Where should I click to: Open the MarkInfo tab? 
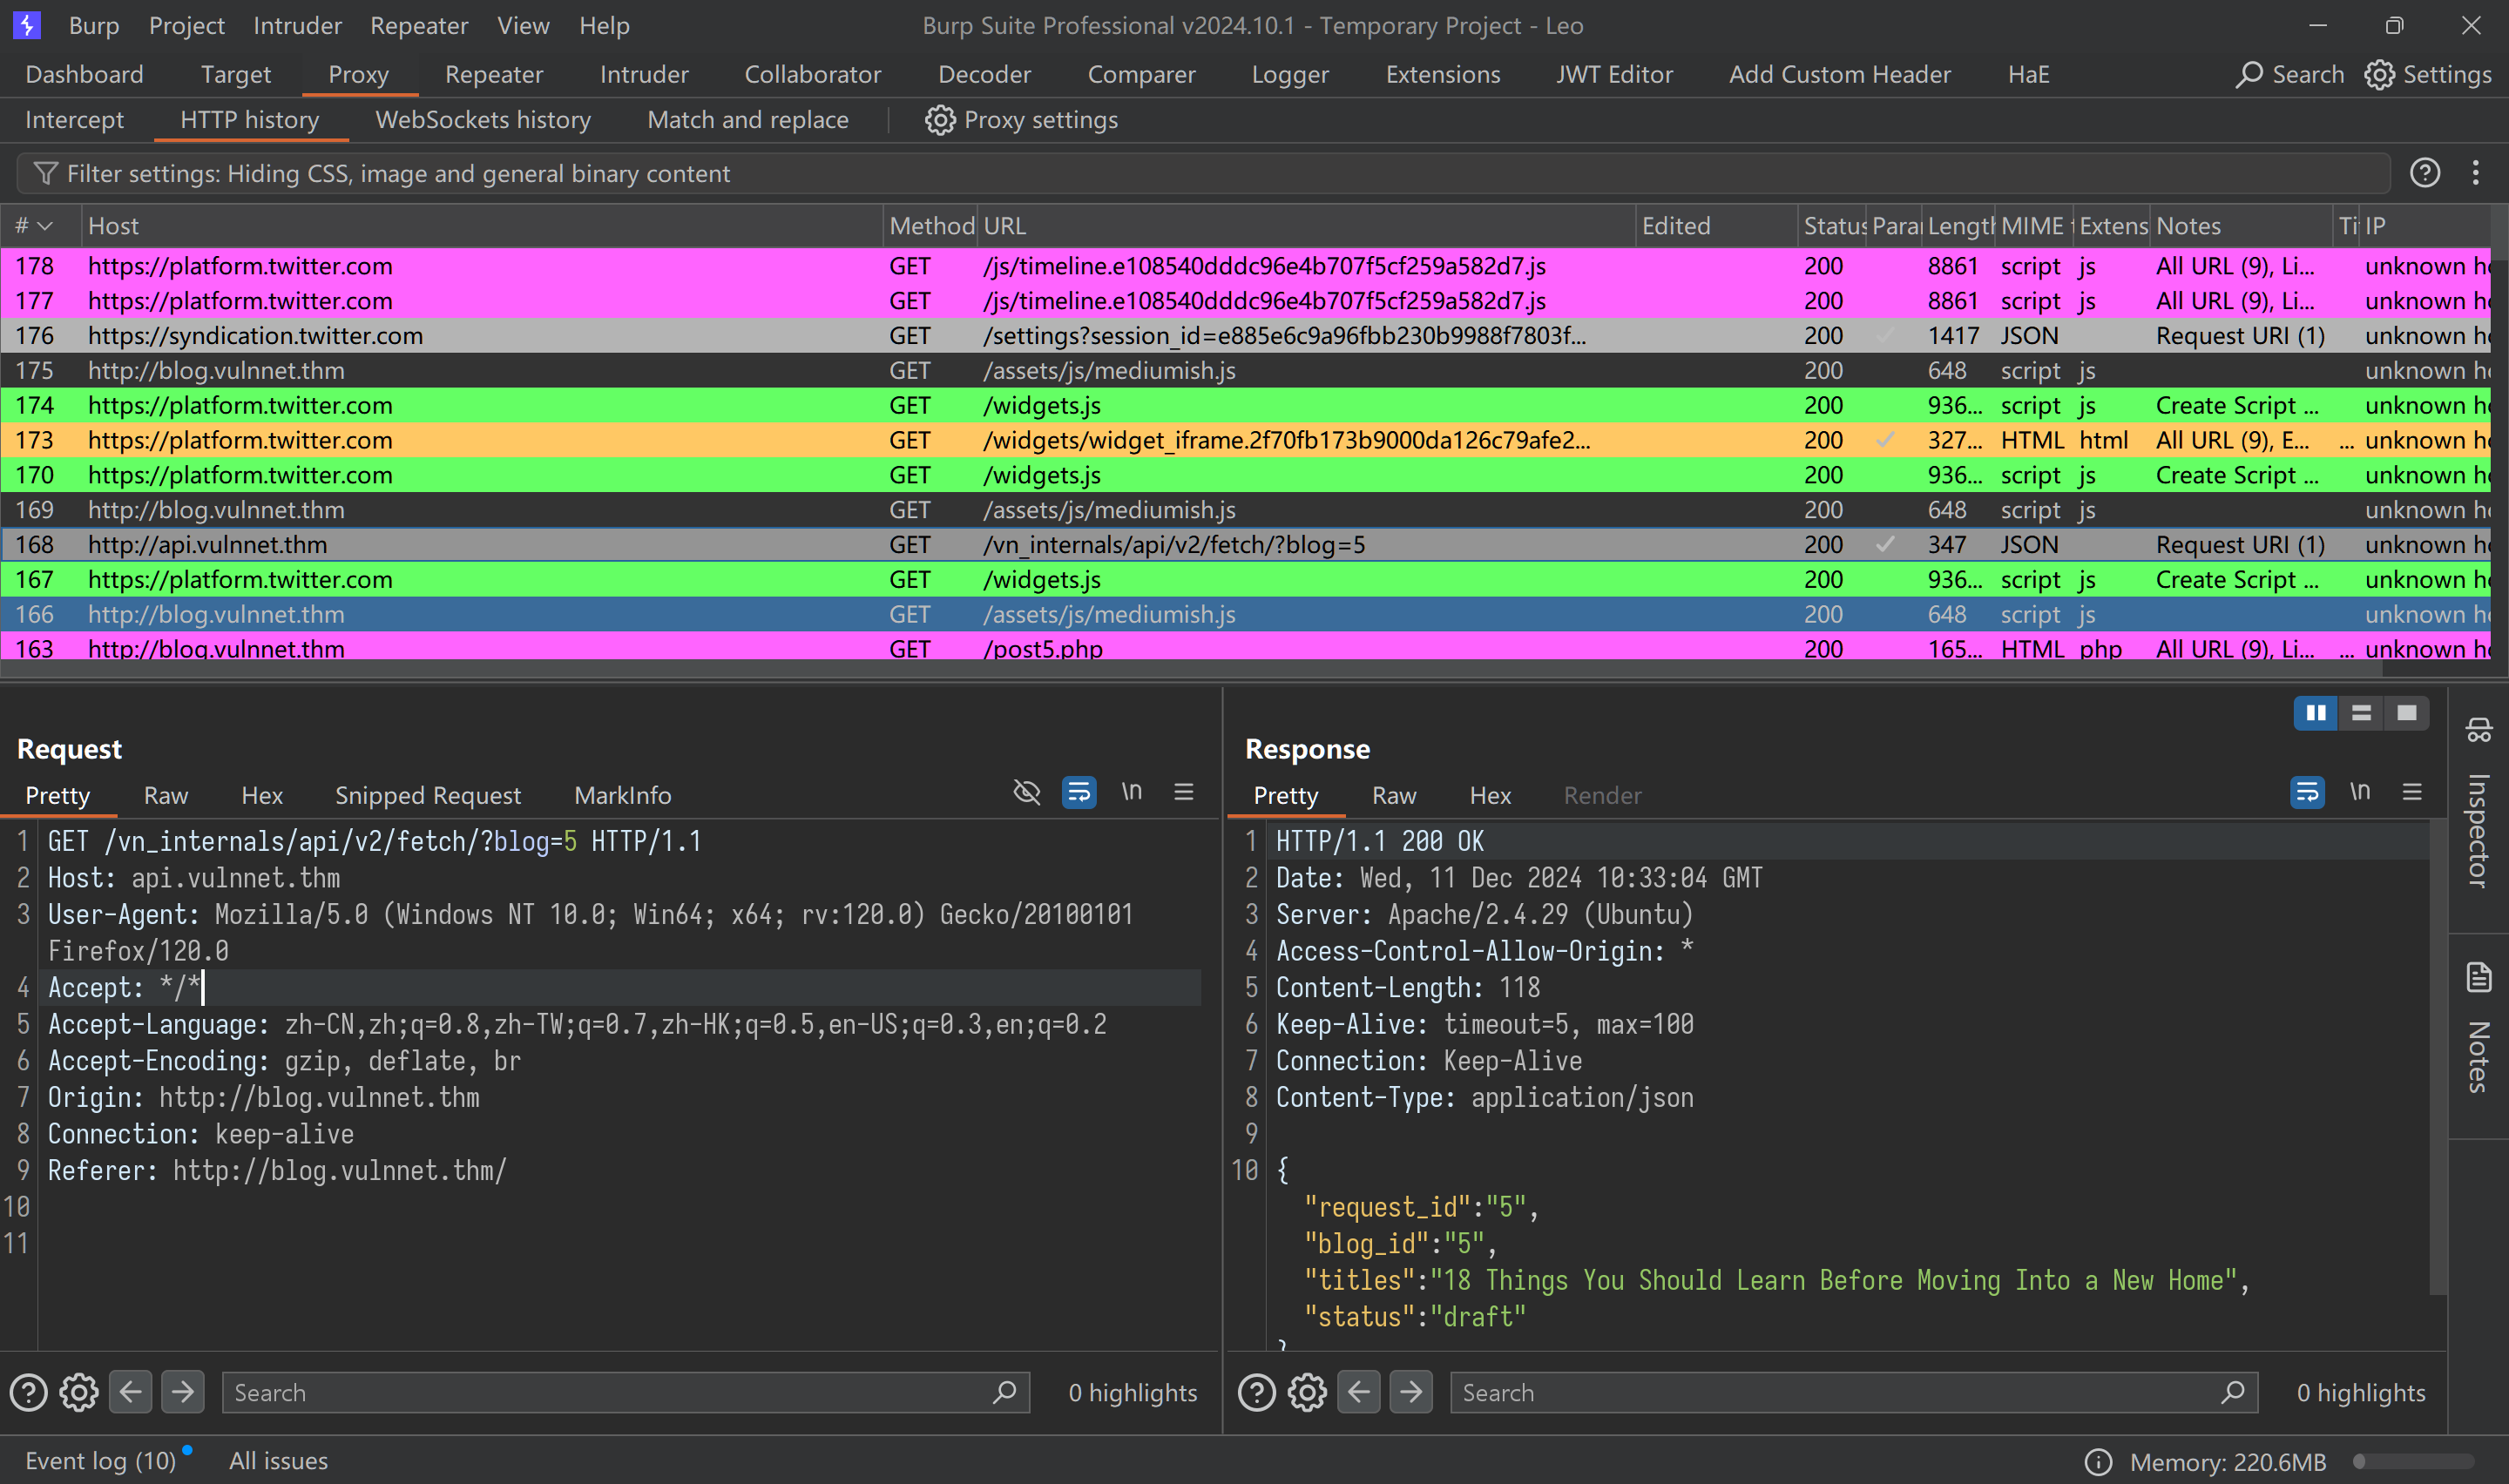click(x=623, y=795)
